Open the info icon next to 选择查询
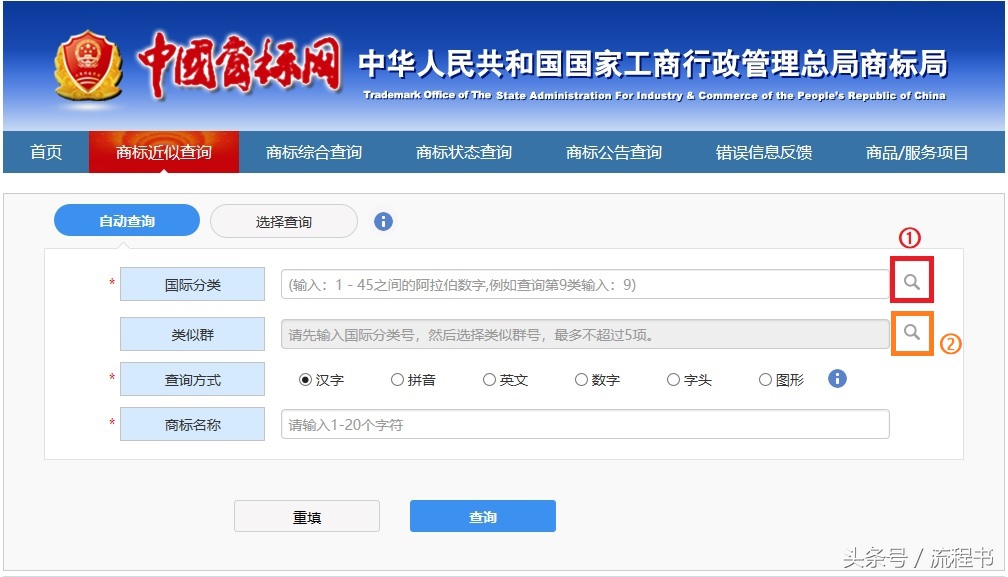 [382, 220]
